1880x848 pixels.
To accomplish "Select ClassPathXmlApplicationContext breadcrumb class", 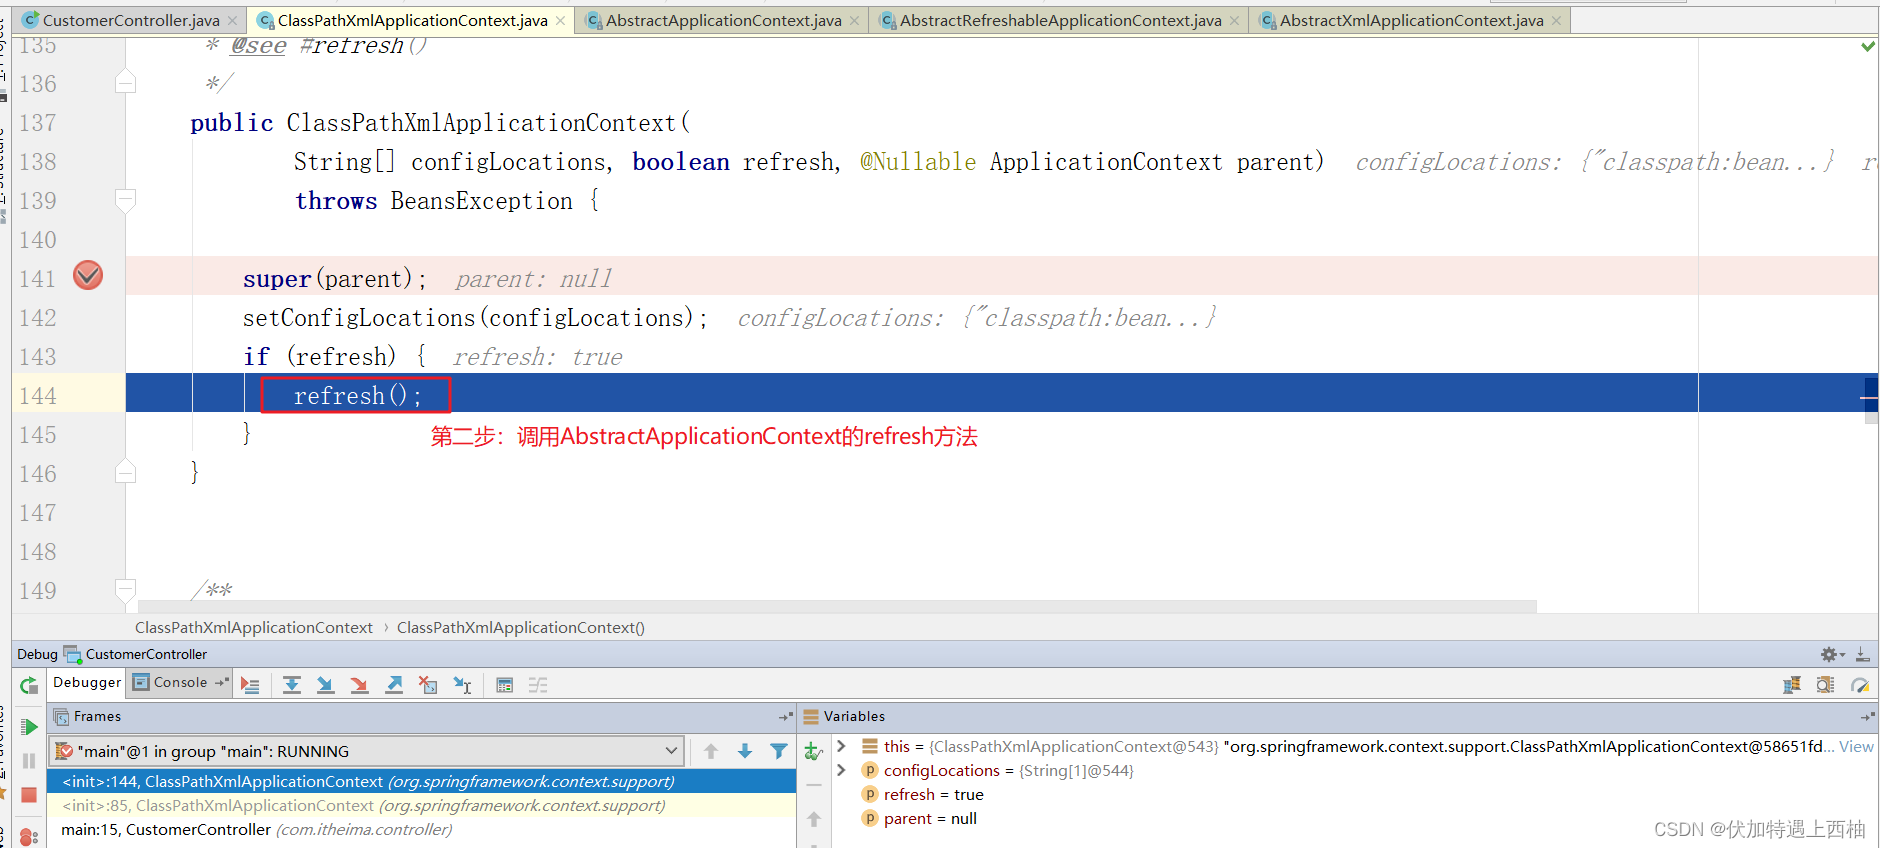I will coord(254,627).
